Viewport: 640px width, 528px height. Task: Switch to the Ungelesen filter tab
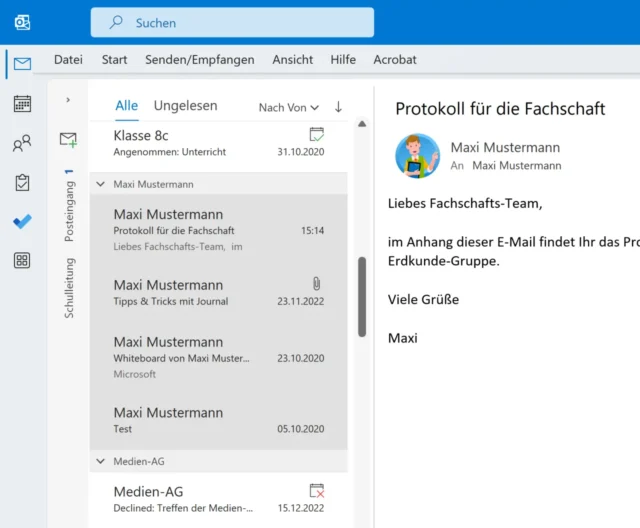(x=185, y=106)
